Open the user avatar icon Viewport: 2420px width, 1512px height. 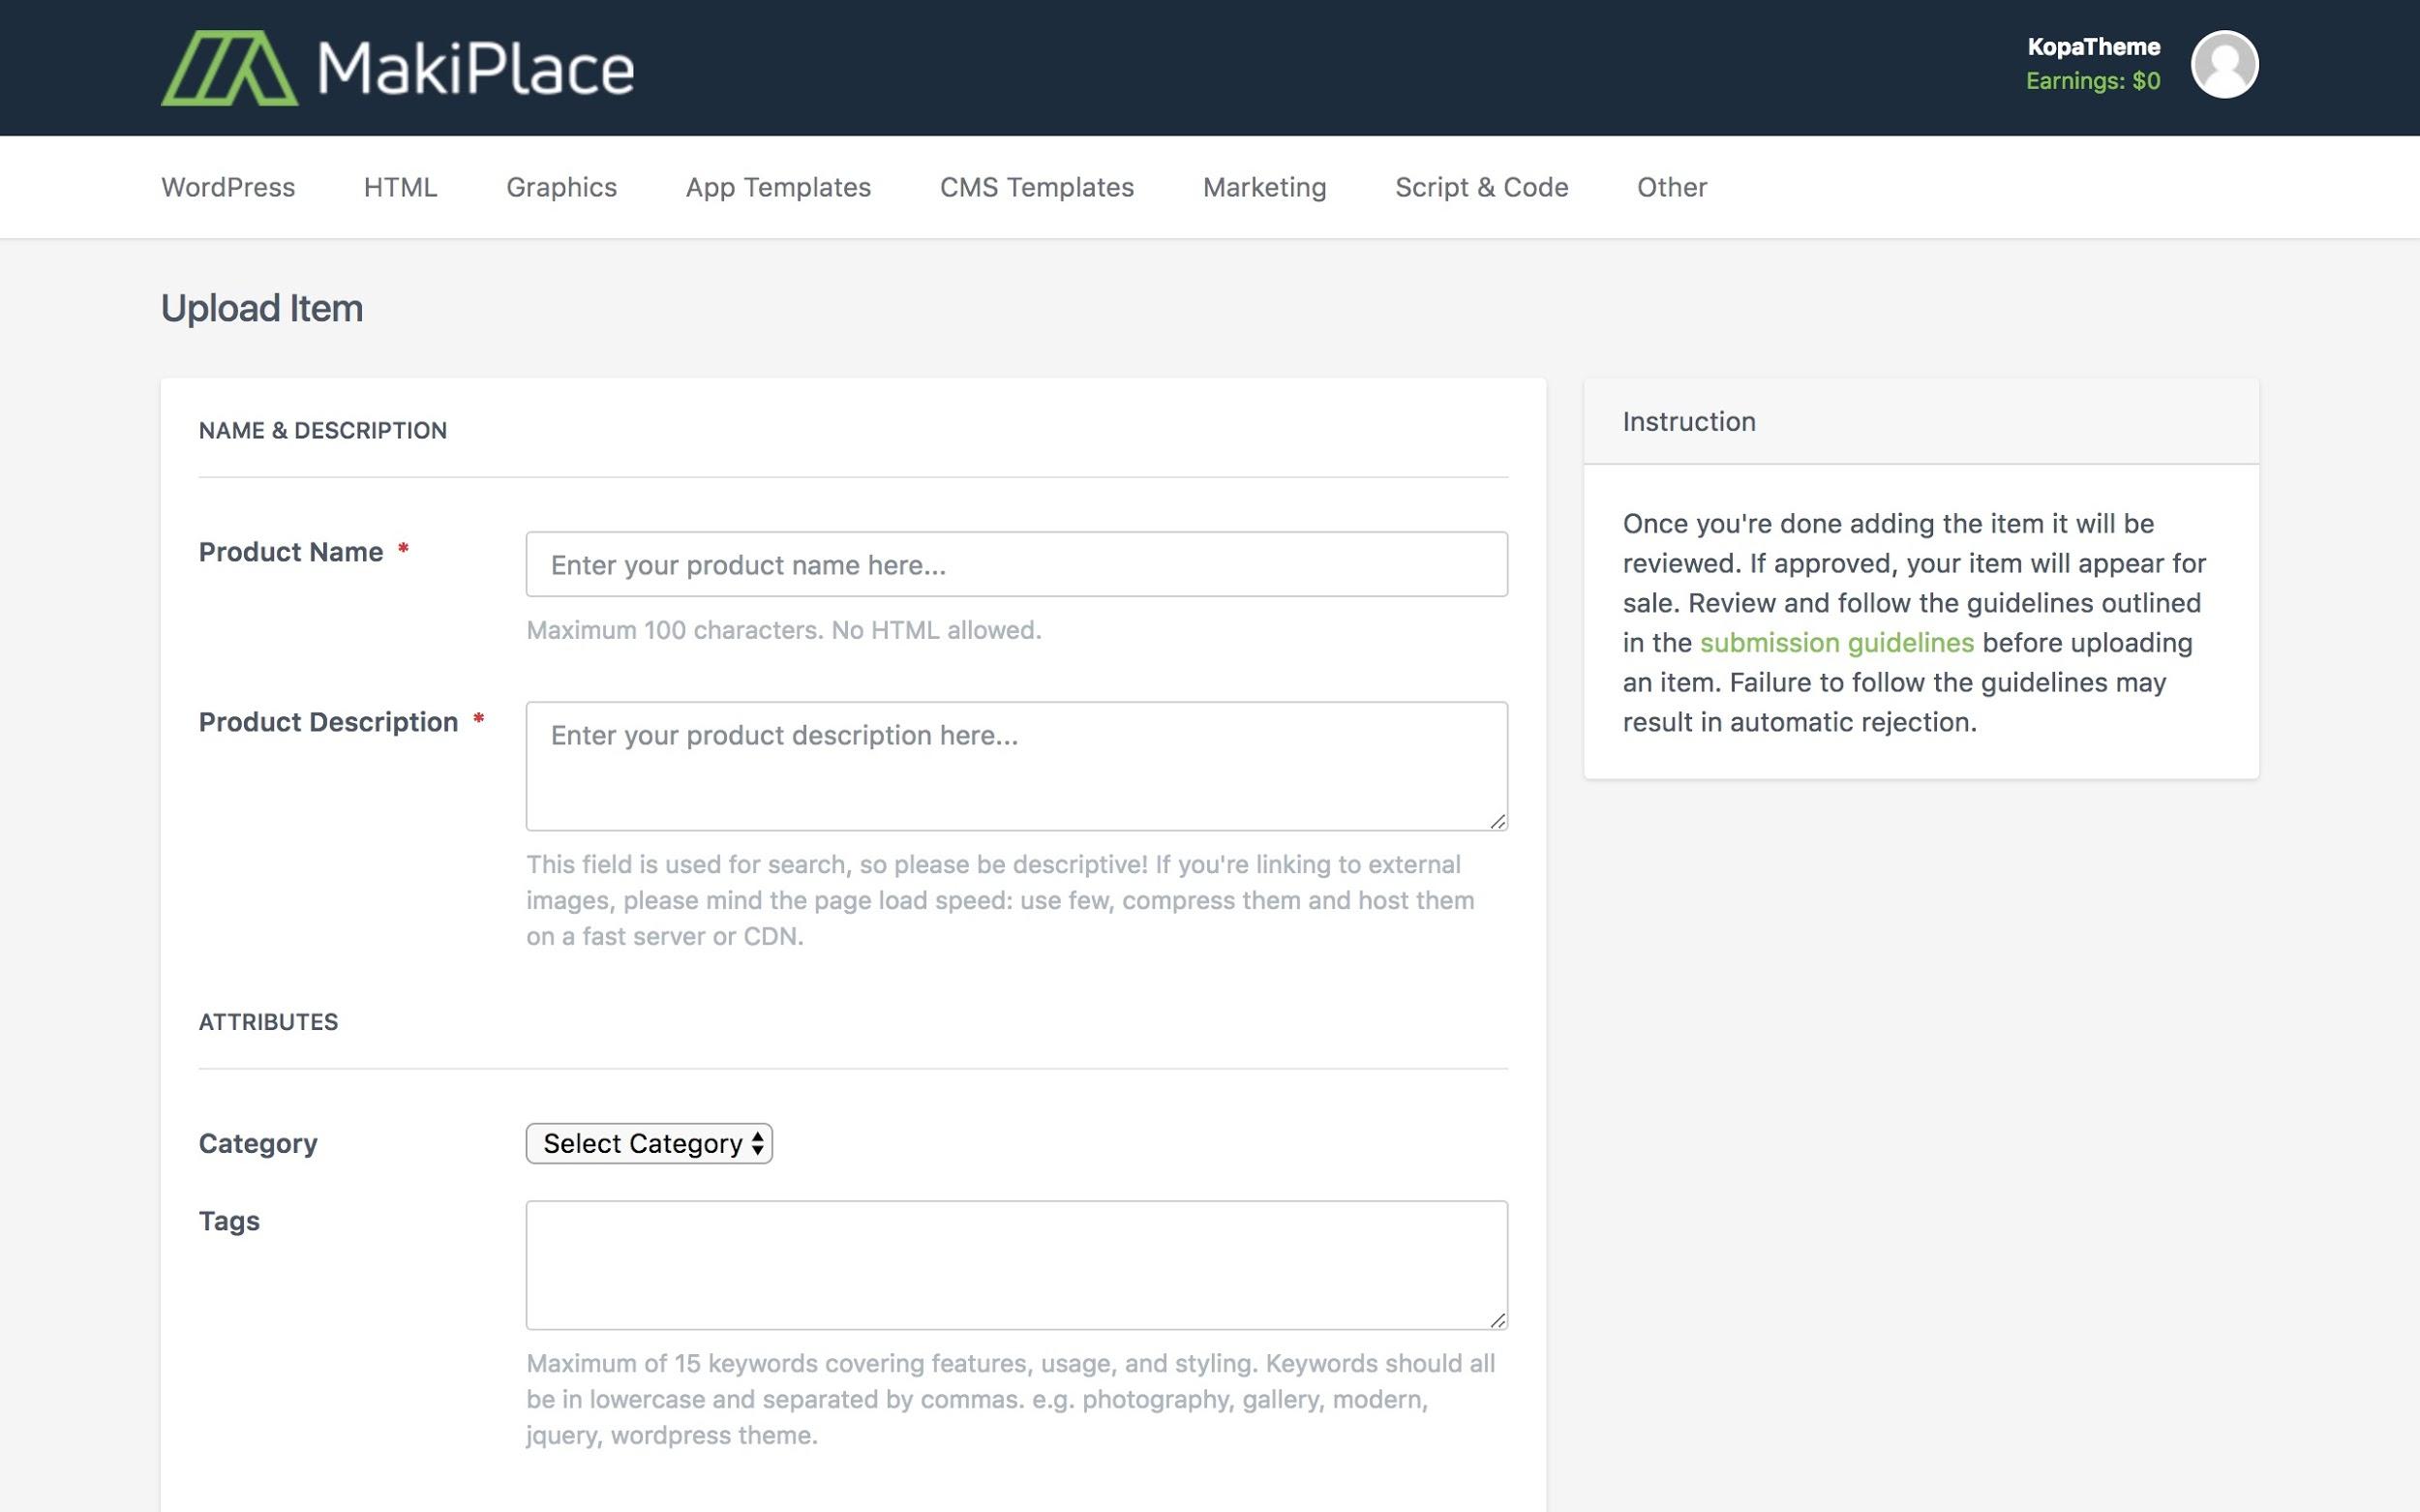2224,64
